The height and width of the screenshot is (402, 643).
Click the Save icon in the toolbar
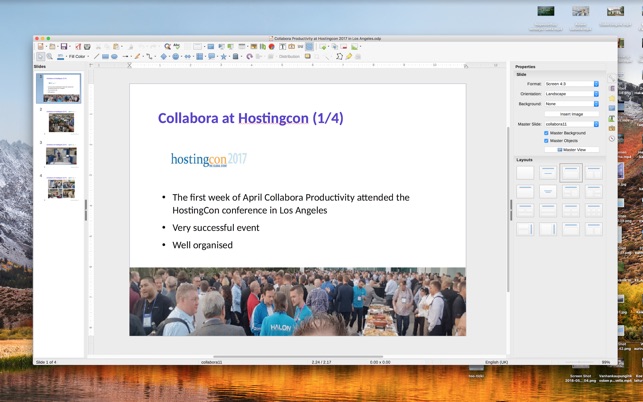point(64,47)
